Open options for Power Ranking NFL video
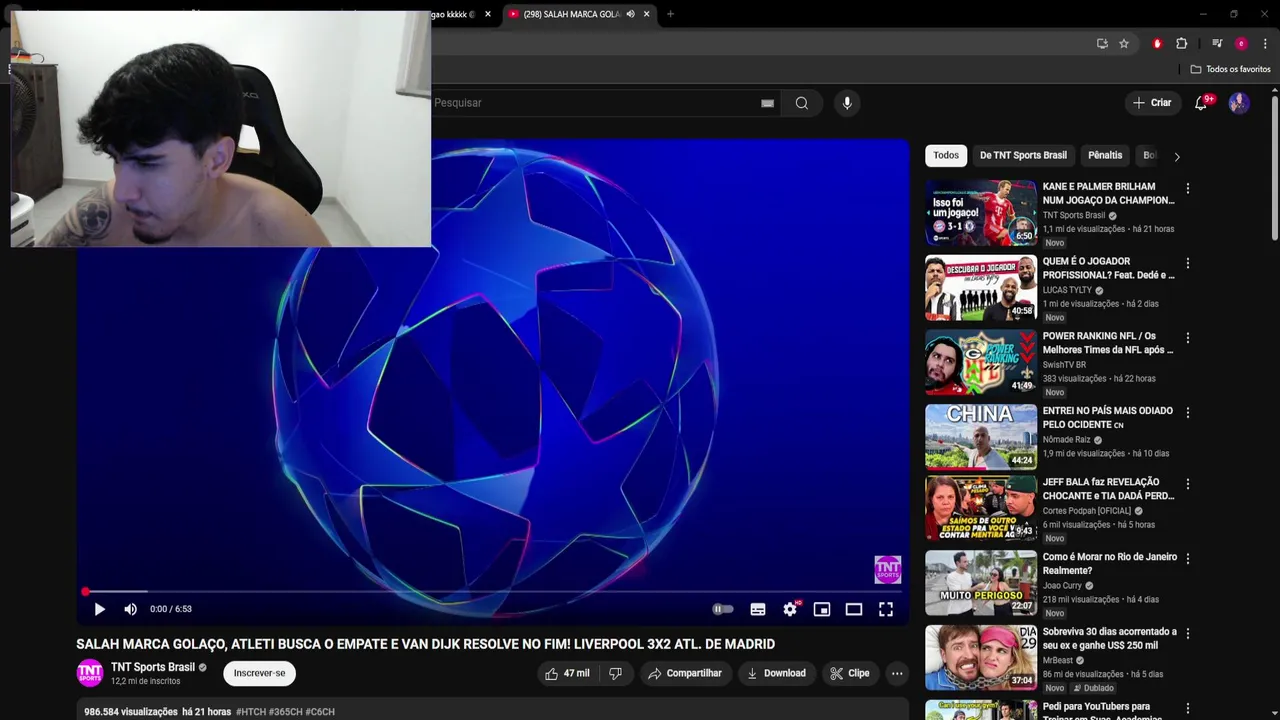The width and height of the screenshot is (1280, 720). coord(1188,338)
